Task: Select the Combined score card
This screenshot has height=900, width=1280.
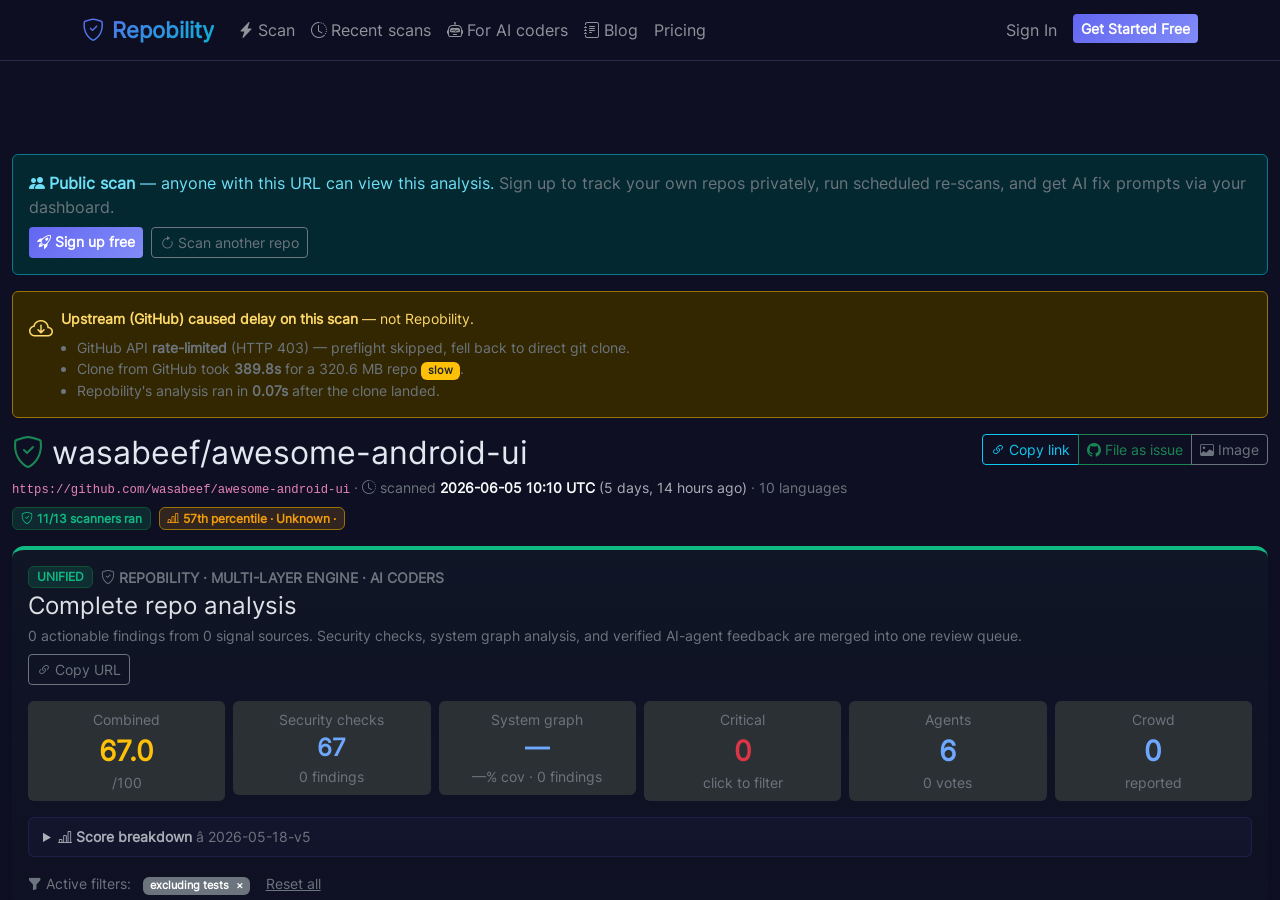Action: [x=126, y=751]
